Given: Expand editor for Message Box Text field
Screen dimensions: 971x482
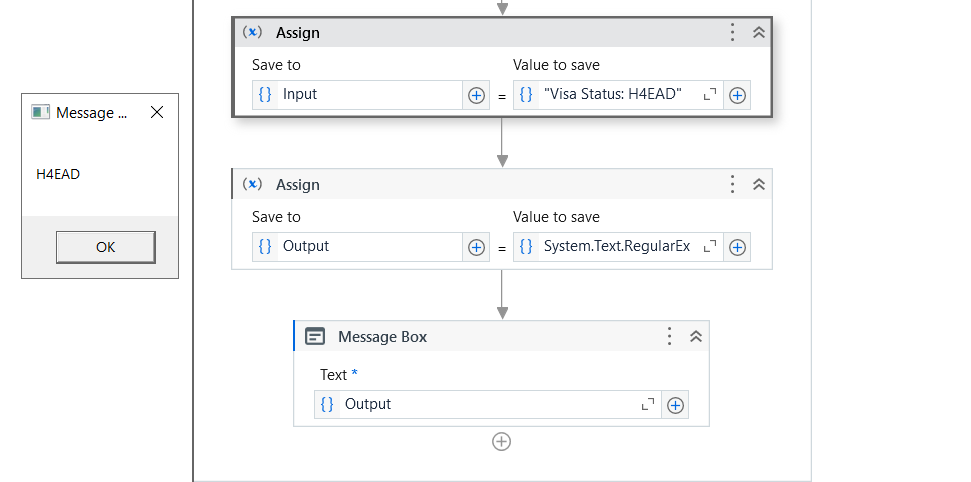Looking at the screenshot, I should pyautogui.click(x=648, y=404).
